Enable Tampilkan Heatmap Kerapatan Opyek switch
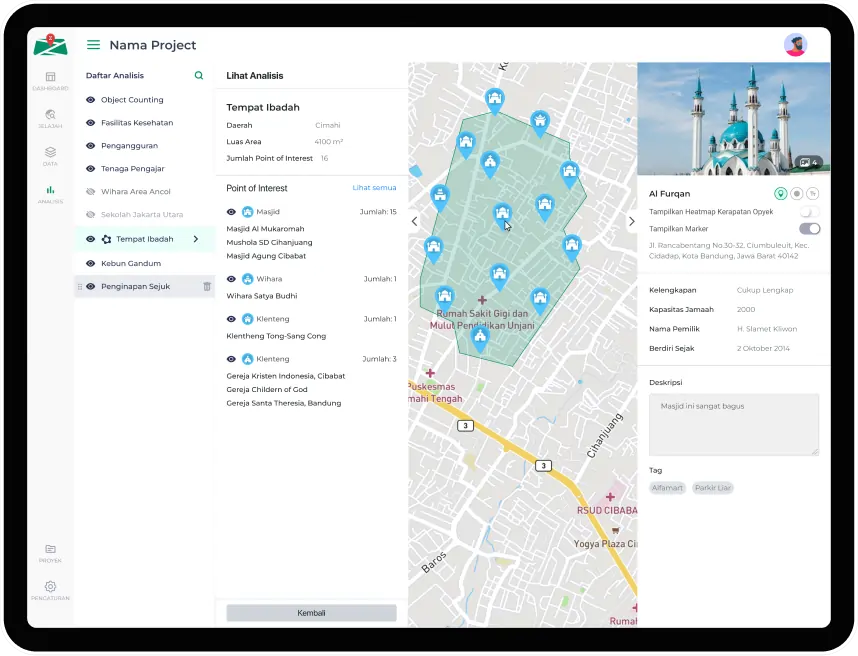Screen dimensions: 858x656 809,212
